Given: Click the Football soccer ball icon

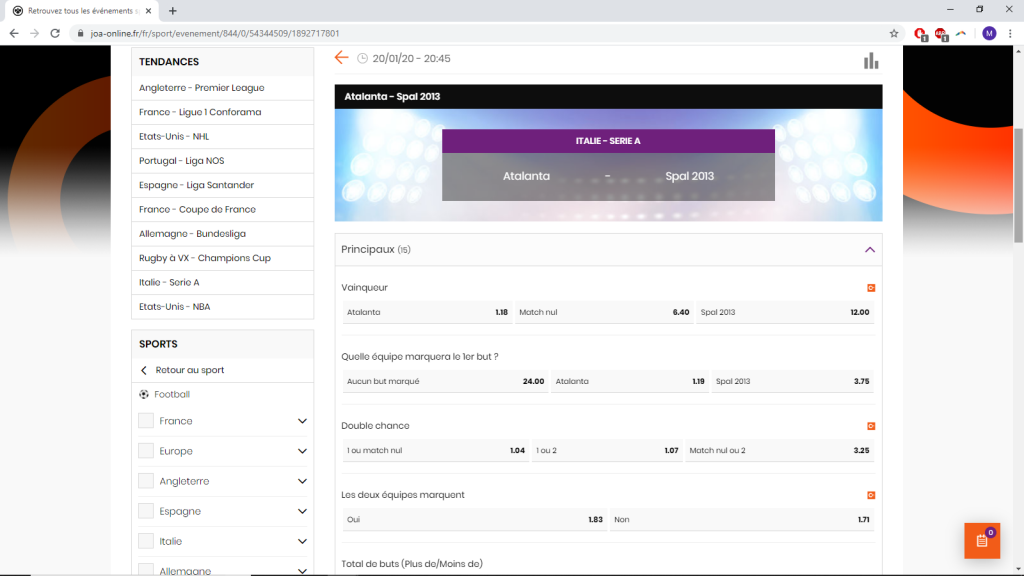Looking at the screenshot, I should coord(144,394).
